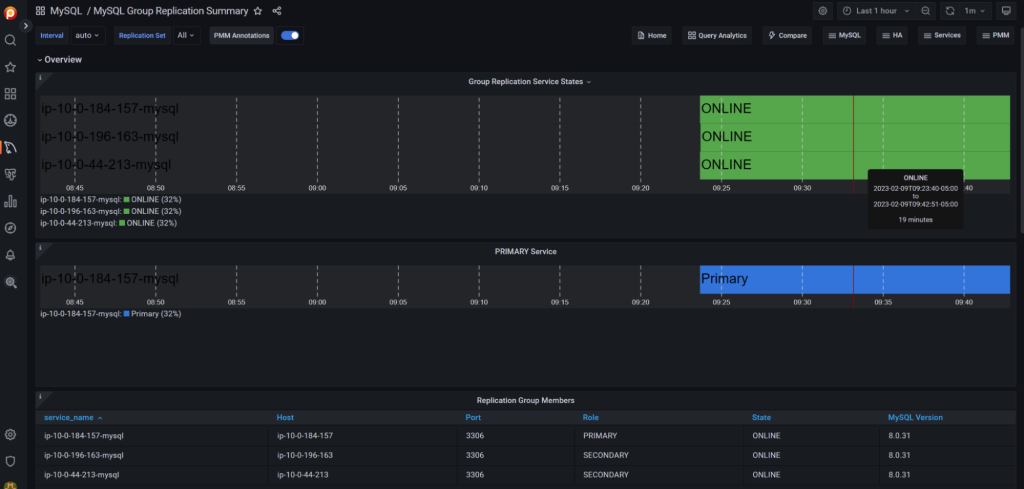Image resolution: width=1024 pixels, height=489 pixels.
Task: Open the Alerting bell icon
Action: (x=10, y=255)
